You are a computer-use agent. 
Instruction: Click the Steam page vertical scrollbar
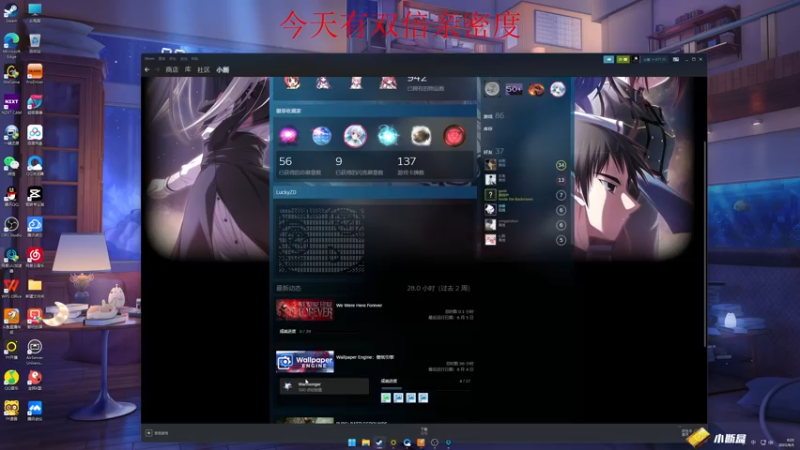705,244
